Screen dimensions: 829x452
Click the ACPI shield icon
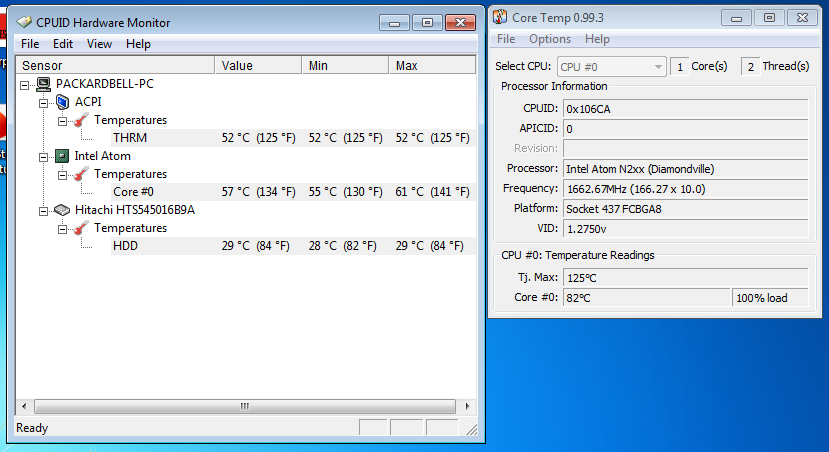[x=62, y=102]
